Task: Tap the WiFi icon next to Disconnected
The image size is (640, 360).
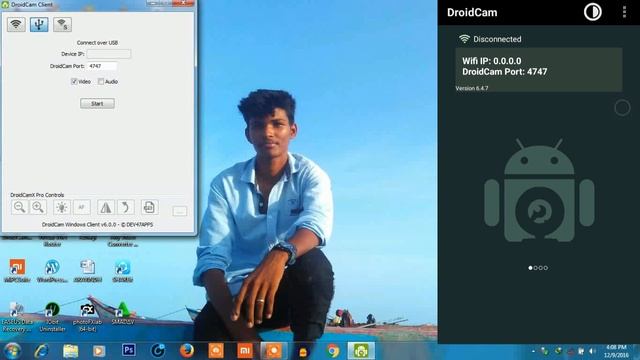Action: pos(464,39)
